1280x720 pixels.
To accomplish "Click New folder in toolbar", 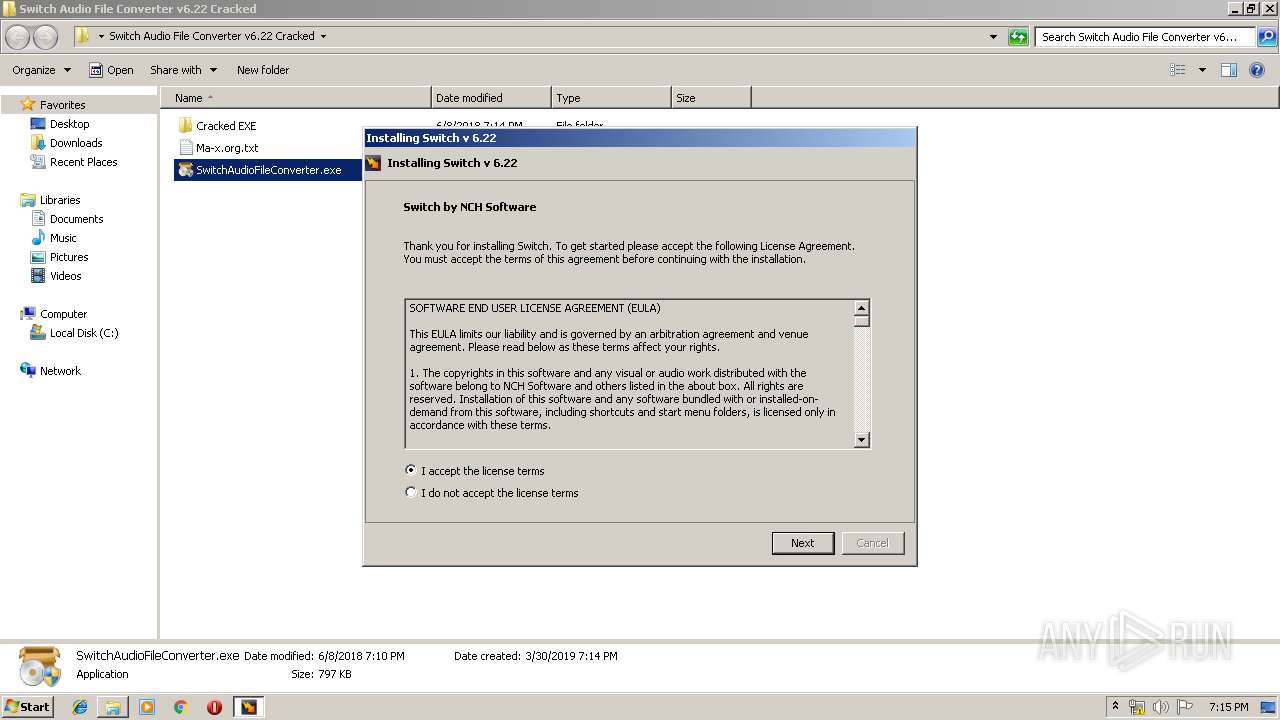I will pyautogui.click(x=263, y=70).
